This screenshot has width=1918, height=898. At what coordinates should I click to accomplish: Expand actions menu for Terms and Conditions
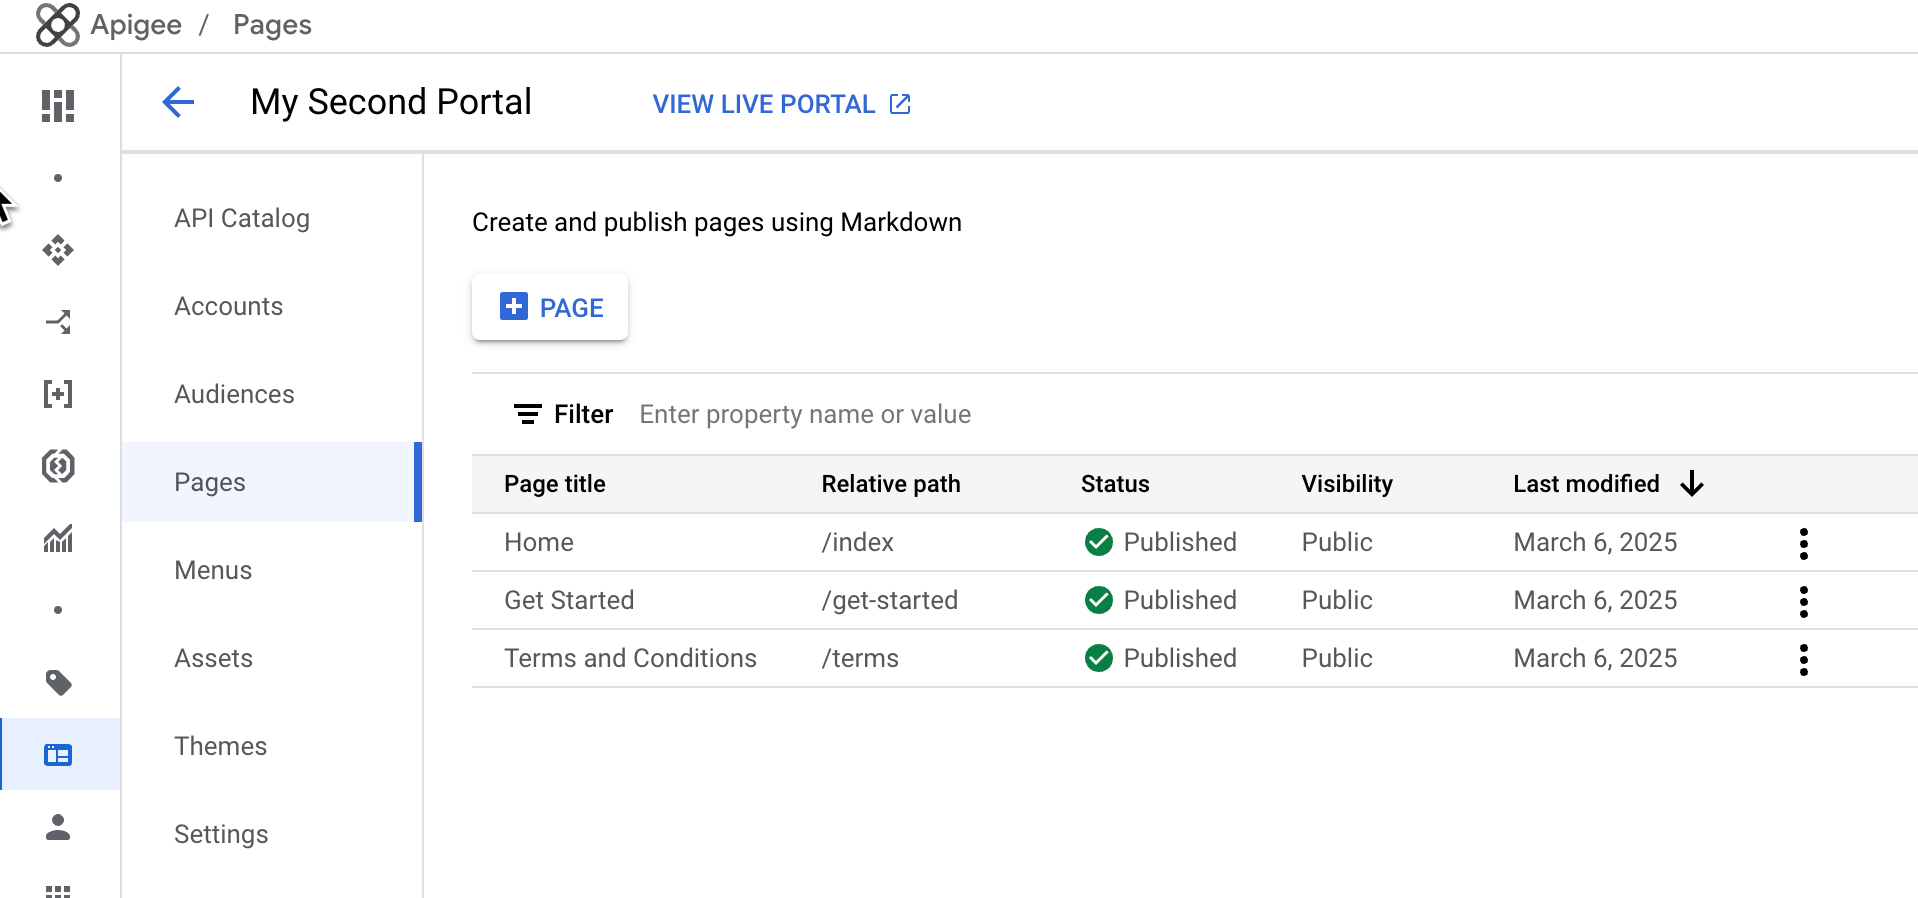1803,659
